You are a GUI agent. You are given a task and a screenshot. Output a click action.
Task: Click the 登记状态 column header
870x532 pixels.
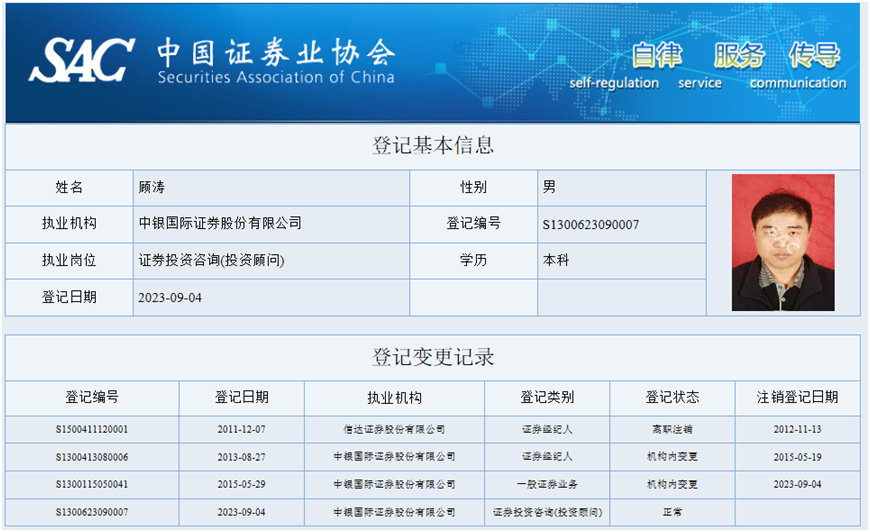tap(672, 397)
